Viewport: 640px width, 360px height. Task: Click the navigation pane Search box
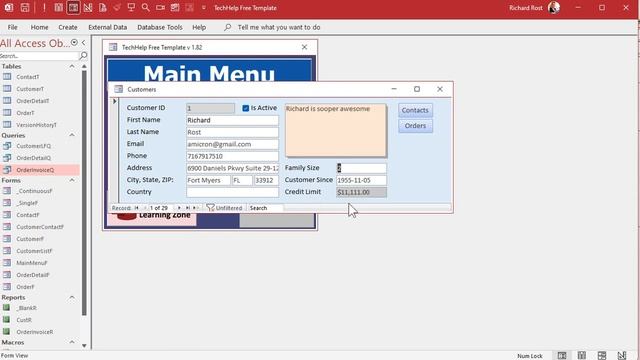[39, 56]
